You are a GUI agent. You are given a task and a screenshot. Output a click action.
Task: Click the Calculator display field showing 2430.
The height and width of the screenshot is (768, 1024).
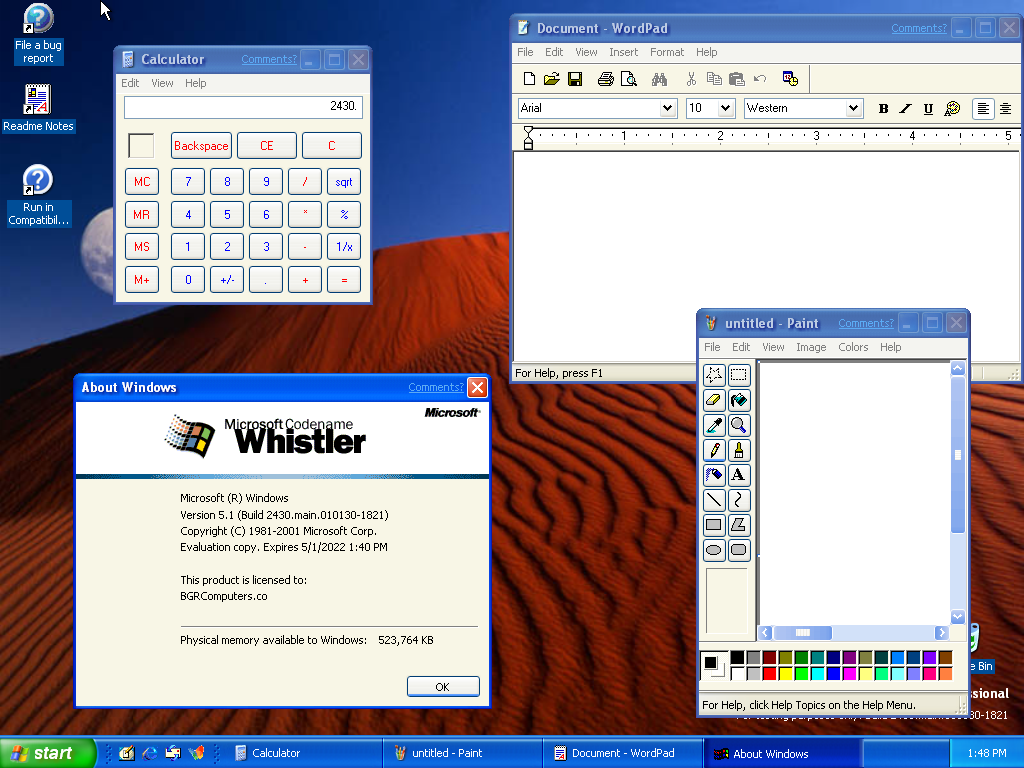click(244, 106)
